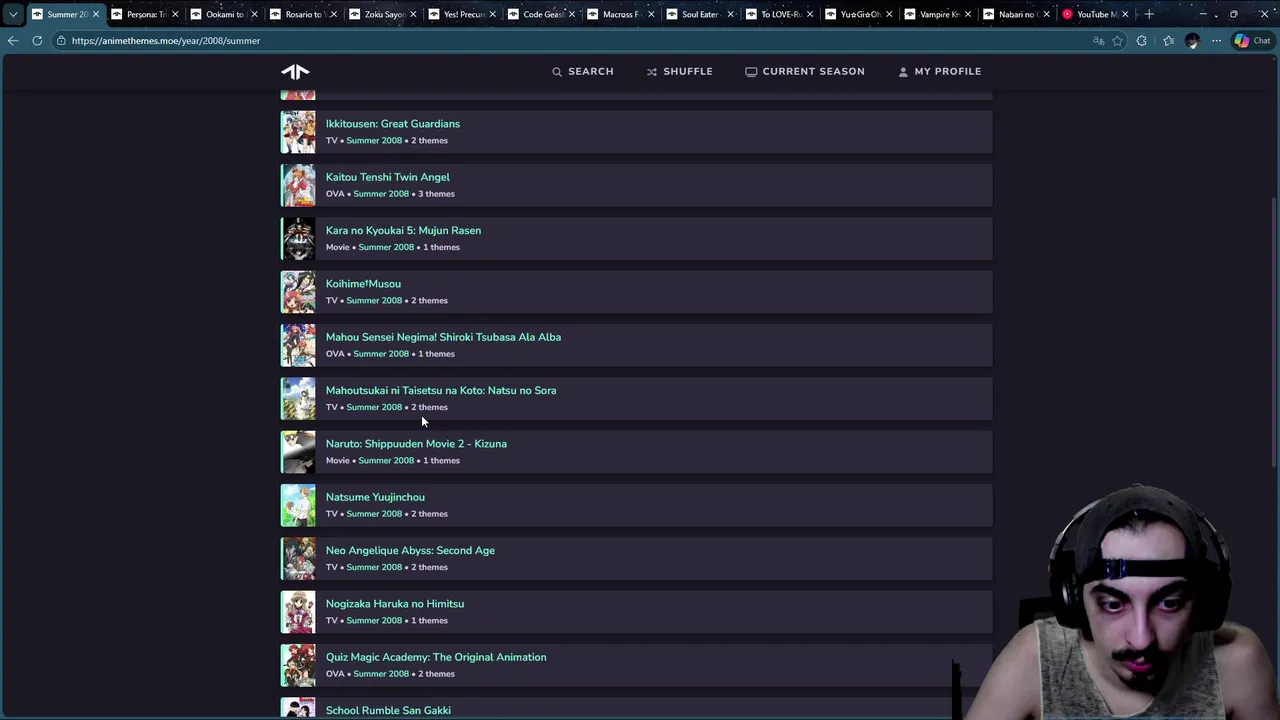The width and height of the screenshot is (1280, 720).
Task: Switch to the Nabari no tab
Action: [x=1017, y=14]
